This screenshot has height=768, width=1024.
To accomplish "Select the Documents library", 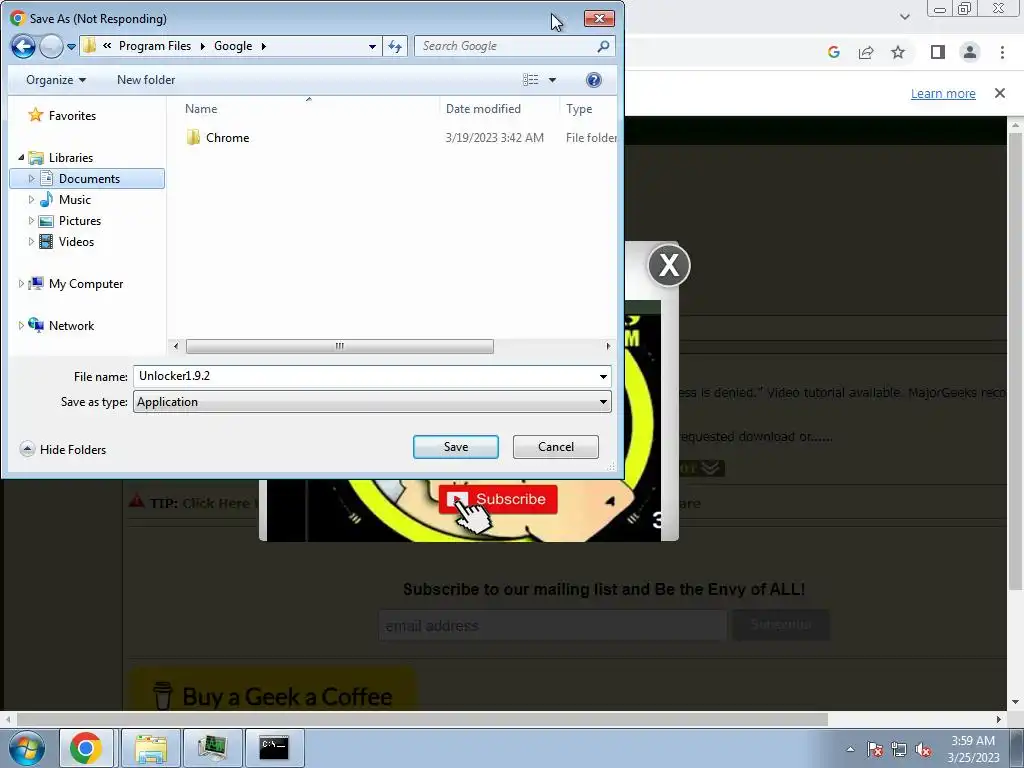I will 89,178.
